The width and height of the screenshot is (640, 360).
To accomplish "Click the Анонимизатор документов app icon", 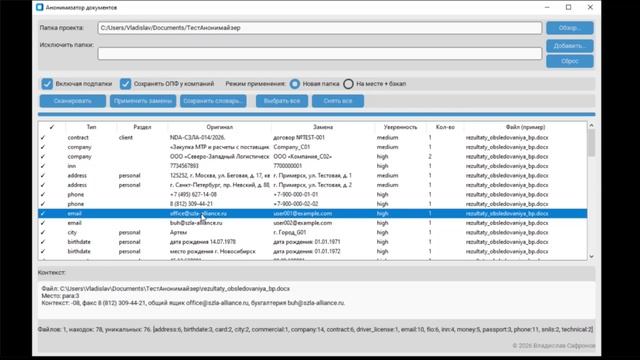I will coord(40,7).
